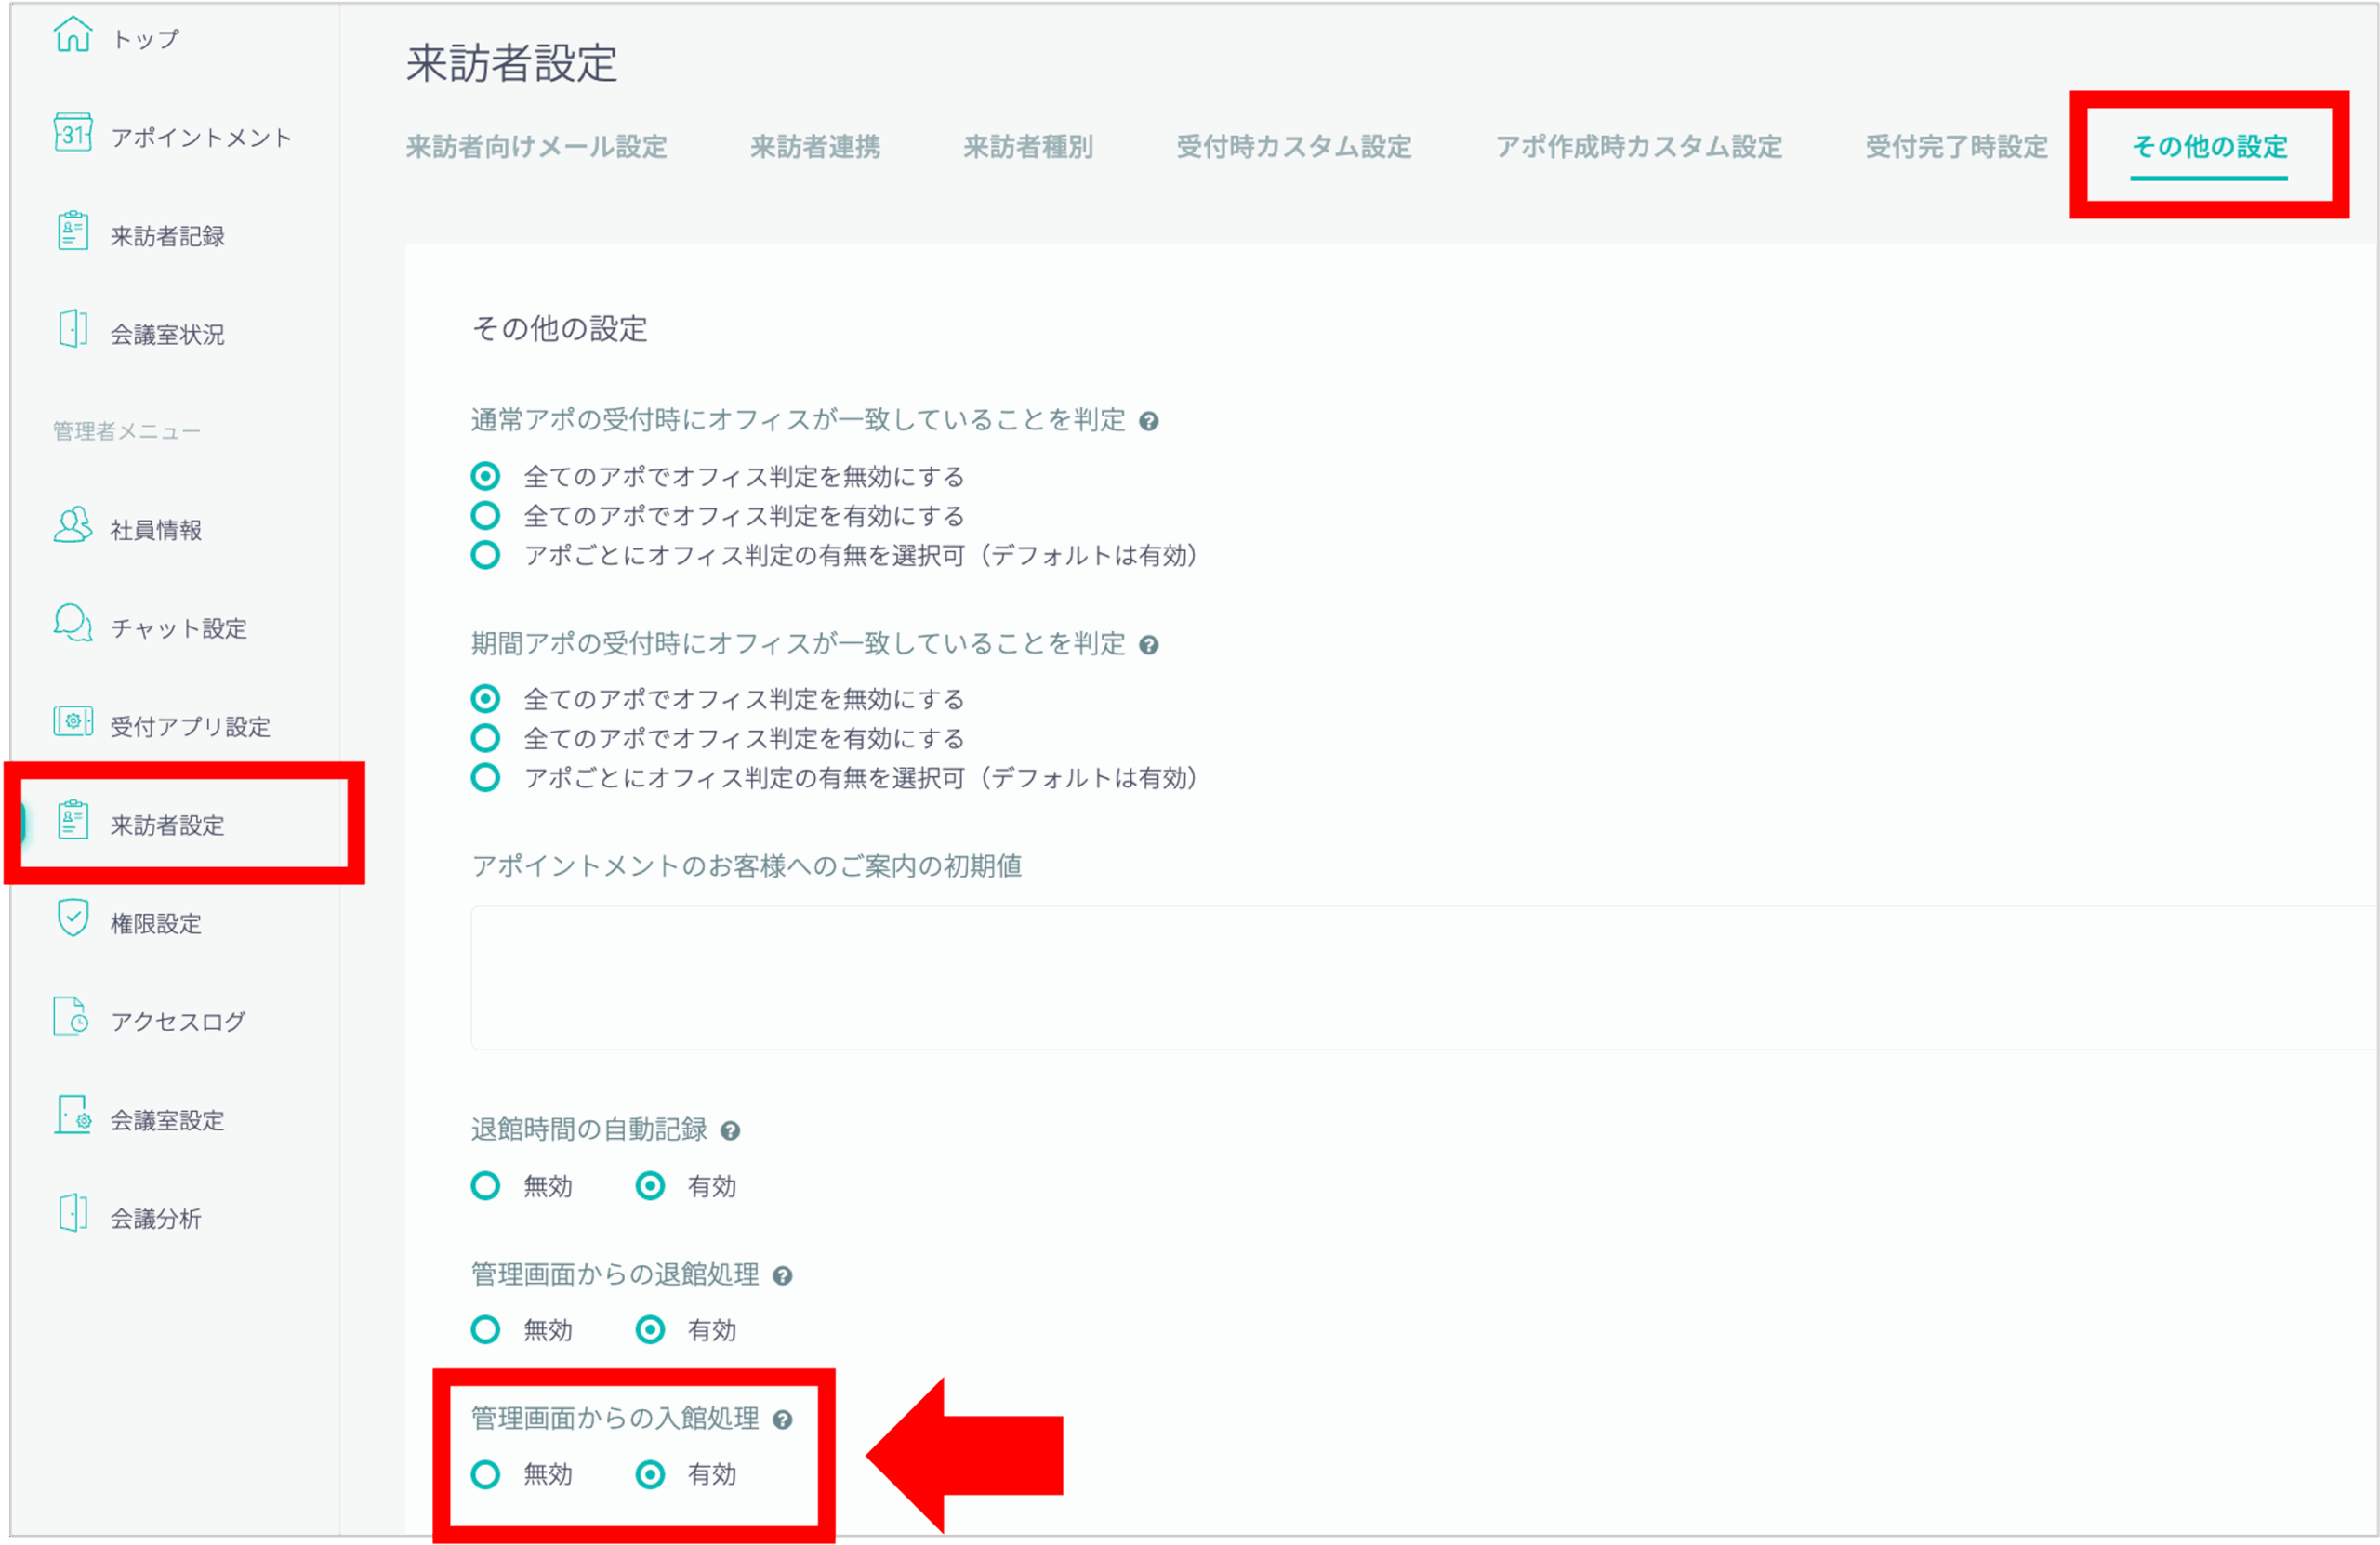Image resolution: width=2380 pixels, height=1545 pixels.
Task: Select 無効 for 退館時間の自動記録
Action: (x=486, y=1187)
